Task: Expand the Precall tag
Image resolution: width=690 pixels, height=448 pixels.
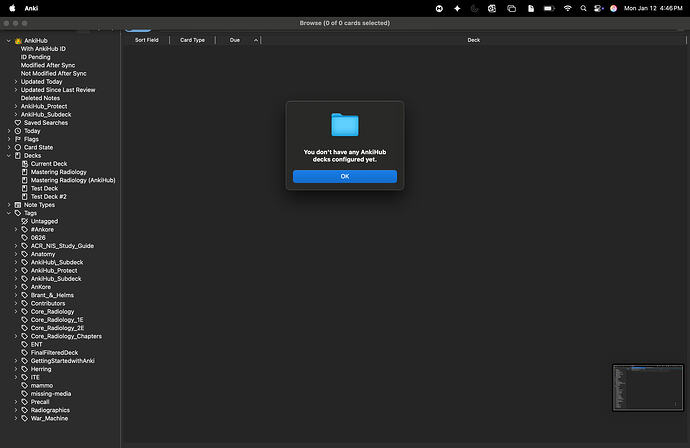Action: click(16, 402)
